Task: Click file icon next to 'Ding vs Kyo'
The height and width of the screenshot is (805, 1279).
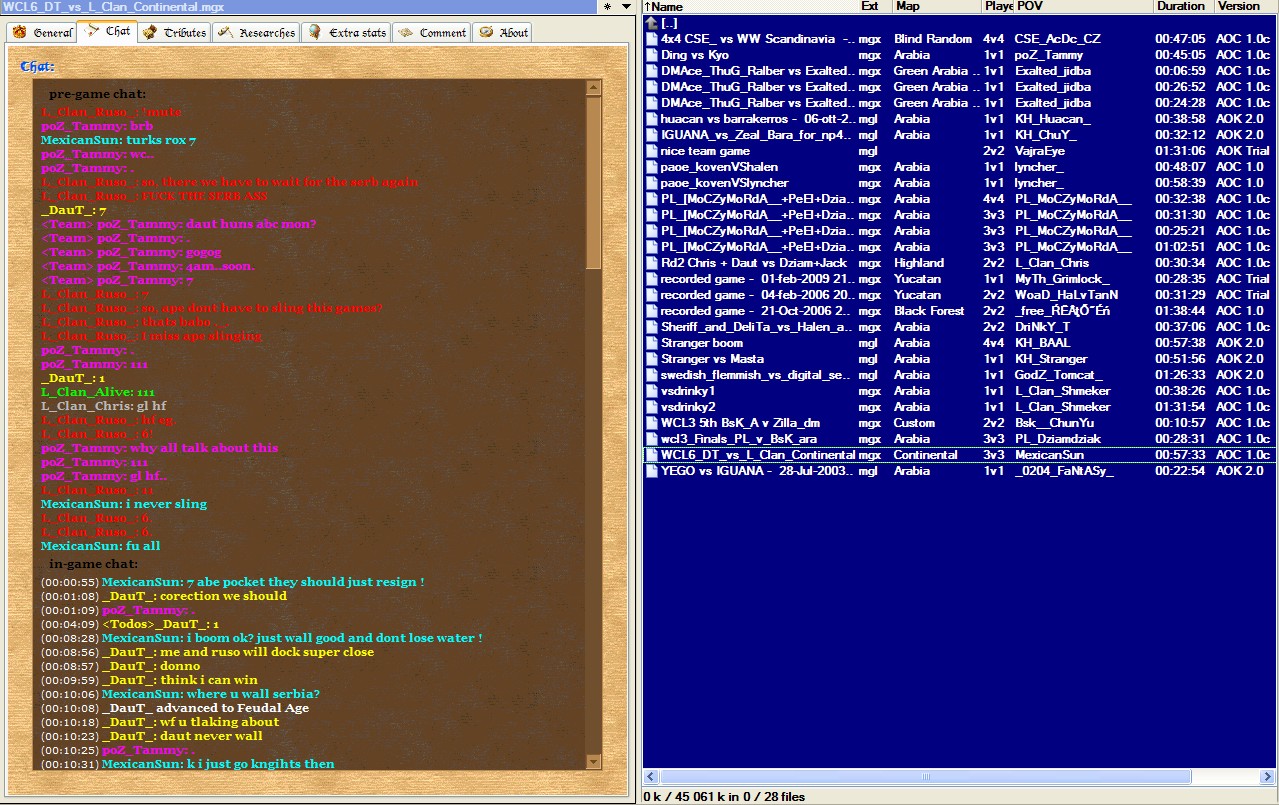Action: pyautogui.click(x=652, y=55)
